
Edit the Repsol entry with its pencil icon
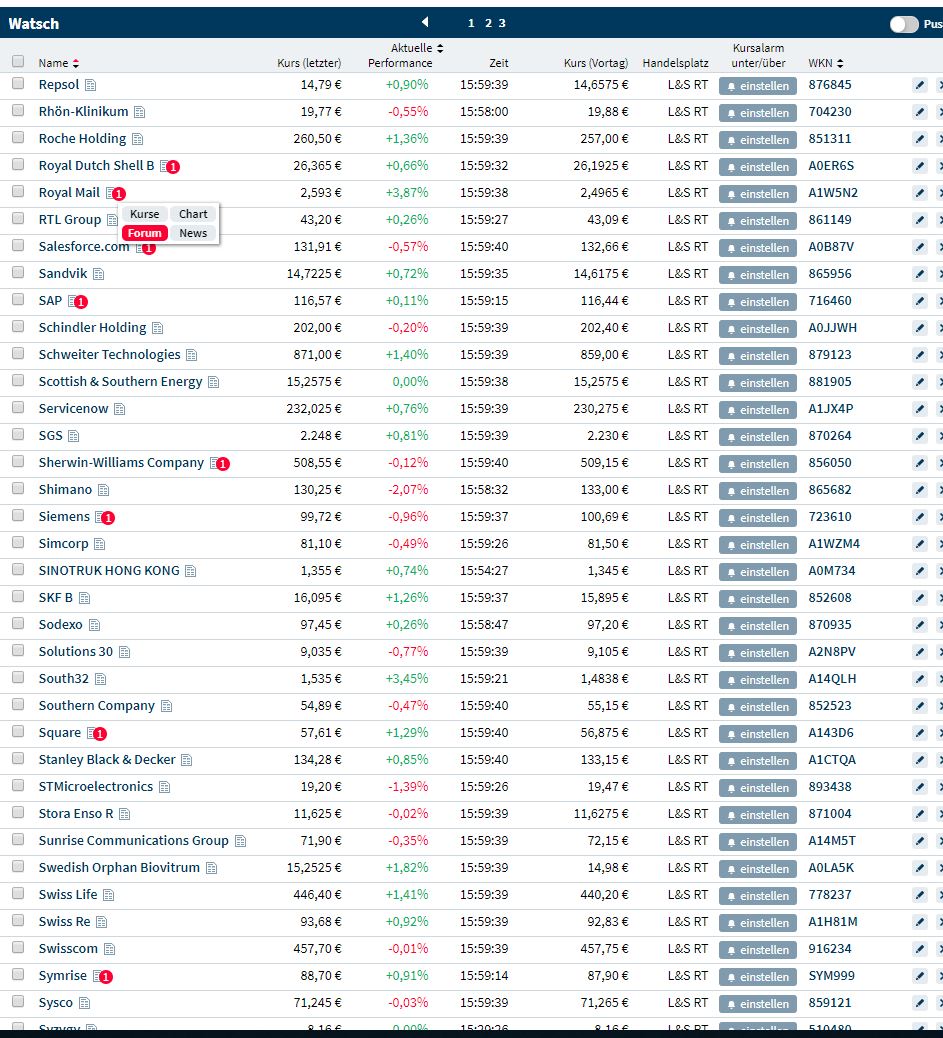920,85
